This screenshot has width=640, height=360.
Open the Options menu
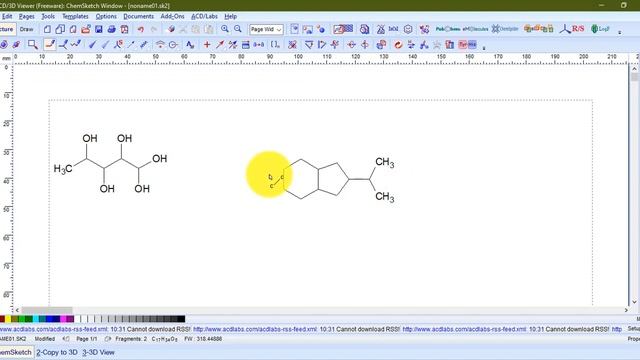[x=106, y=16]
